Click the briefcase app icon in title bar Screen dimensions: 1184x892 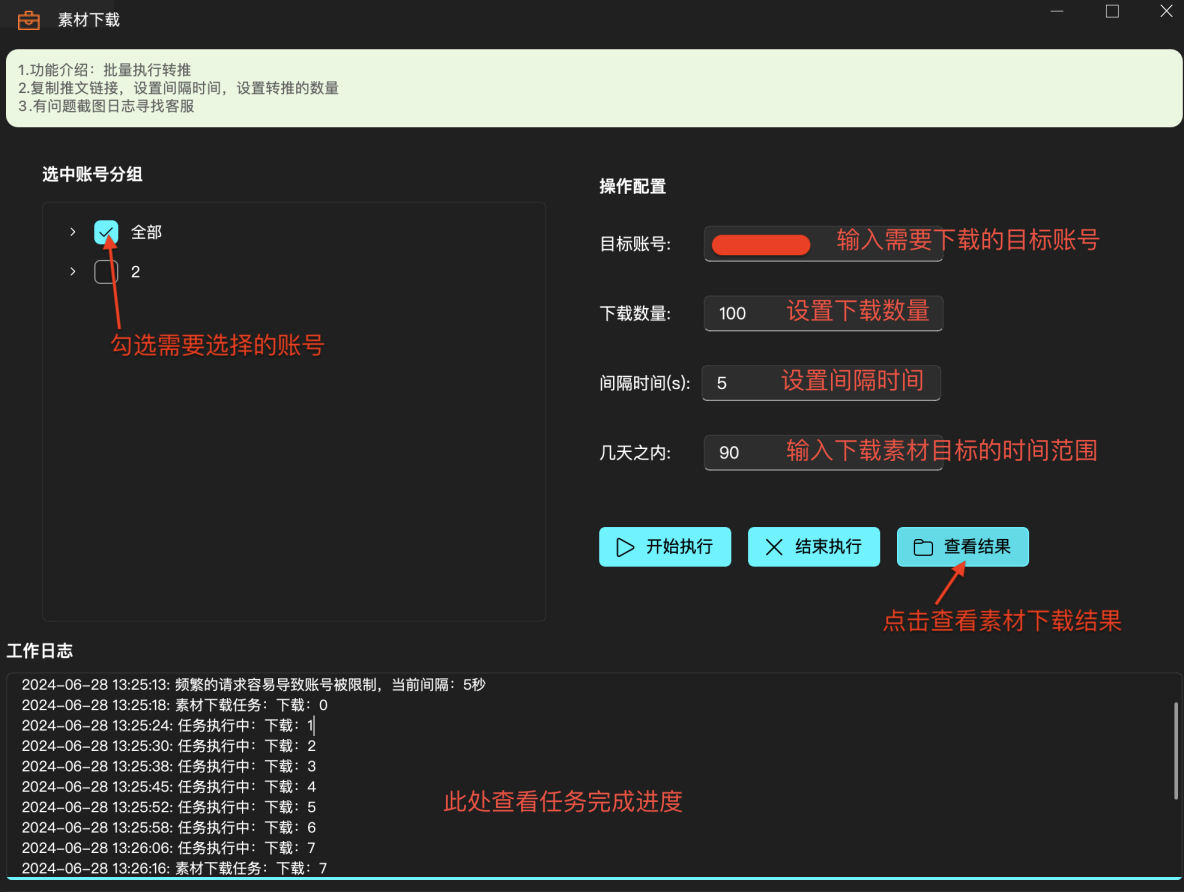click(x=29, y=20)
